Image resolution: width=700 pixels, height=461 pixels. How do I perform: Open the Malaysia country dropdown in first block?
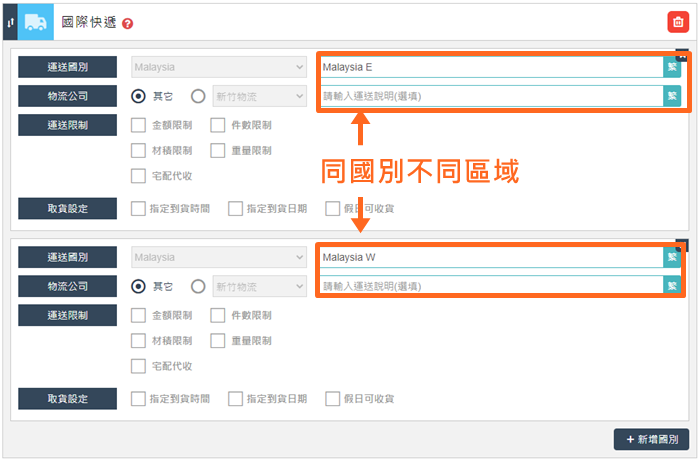[x=219, y=67]
